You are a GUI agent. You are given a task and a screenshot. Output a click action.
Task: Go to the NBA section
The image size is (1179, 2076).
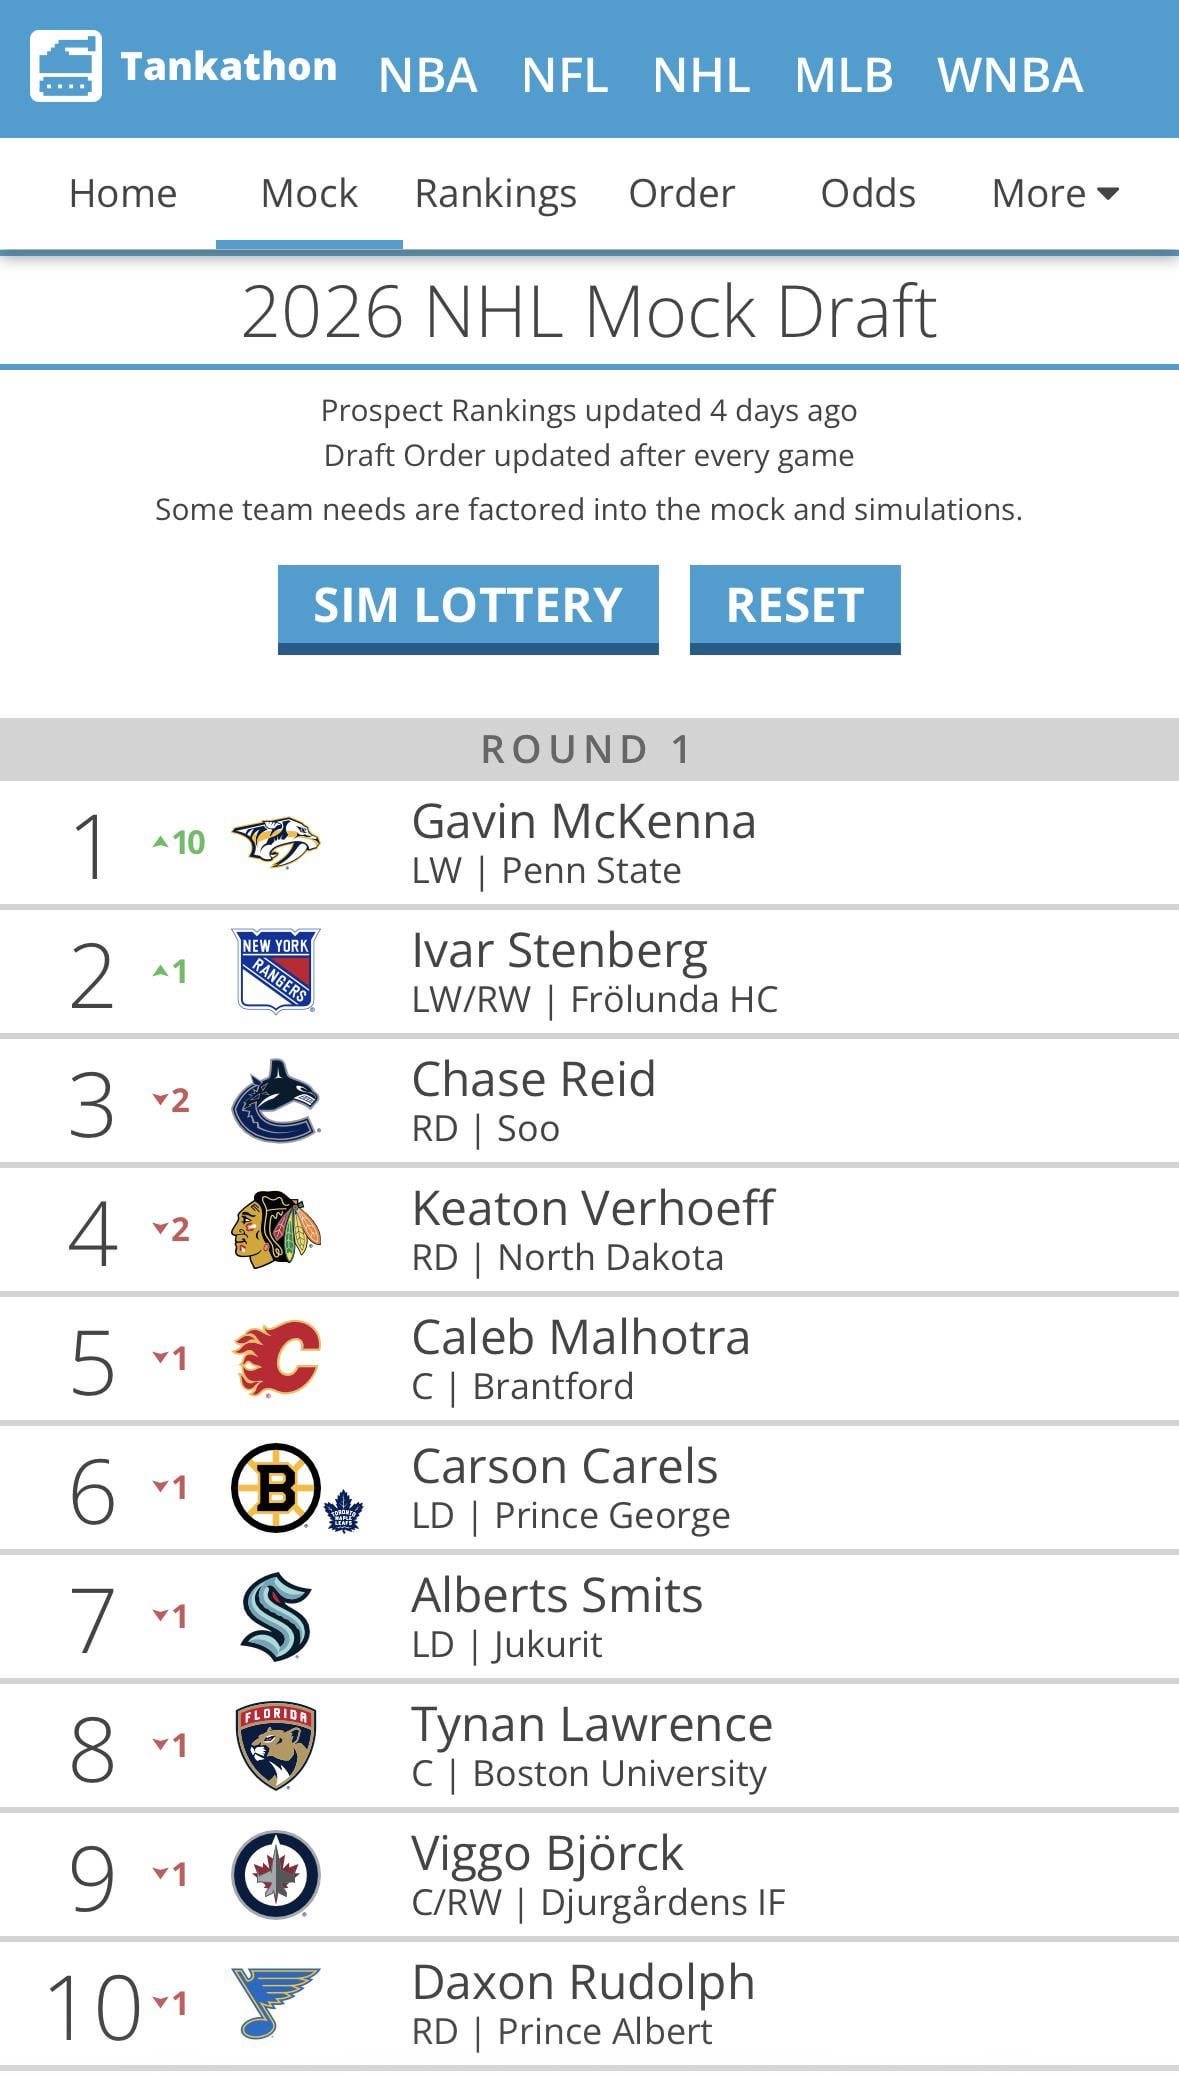coord(428,75)
